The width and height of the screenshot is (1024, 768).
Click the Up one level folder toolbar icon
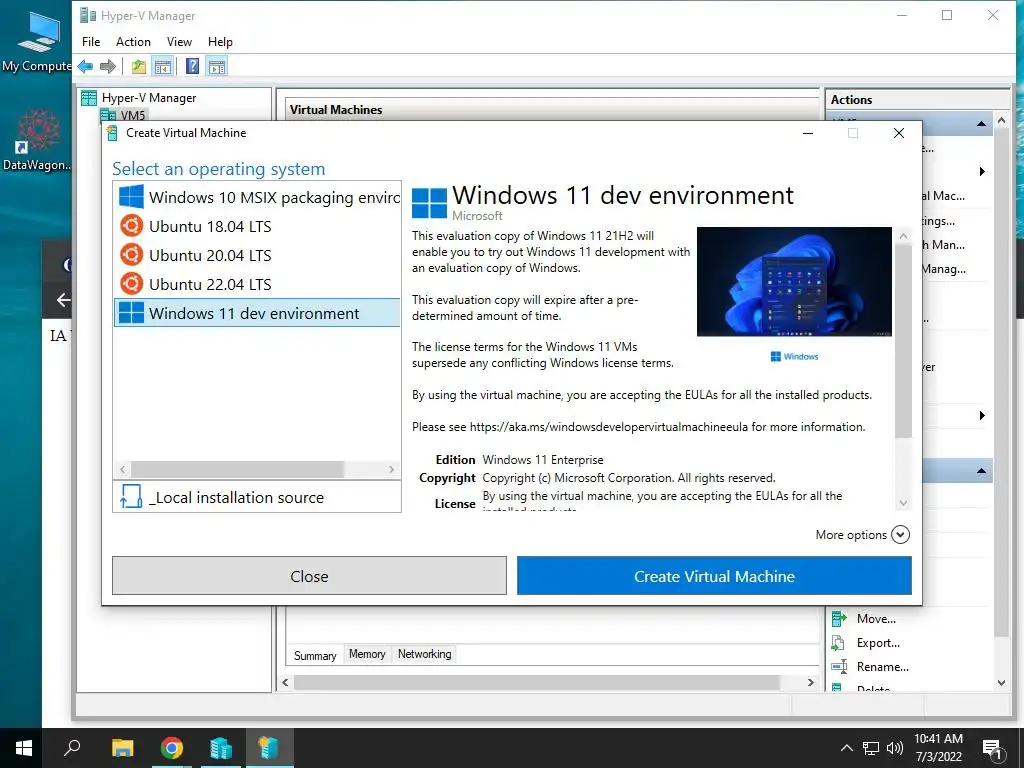138,66
